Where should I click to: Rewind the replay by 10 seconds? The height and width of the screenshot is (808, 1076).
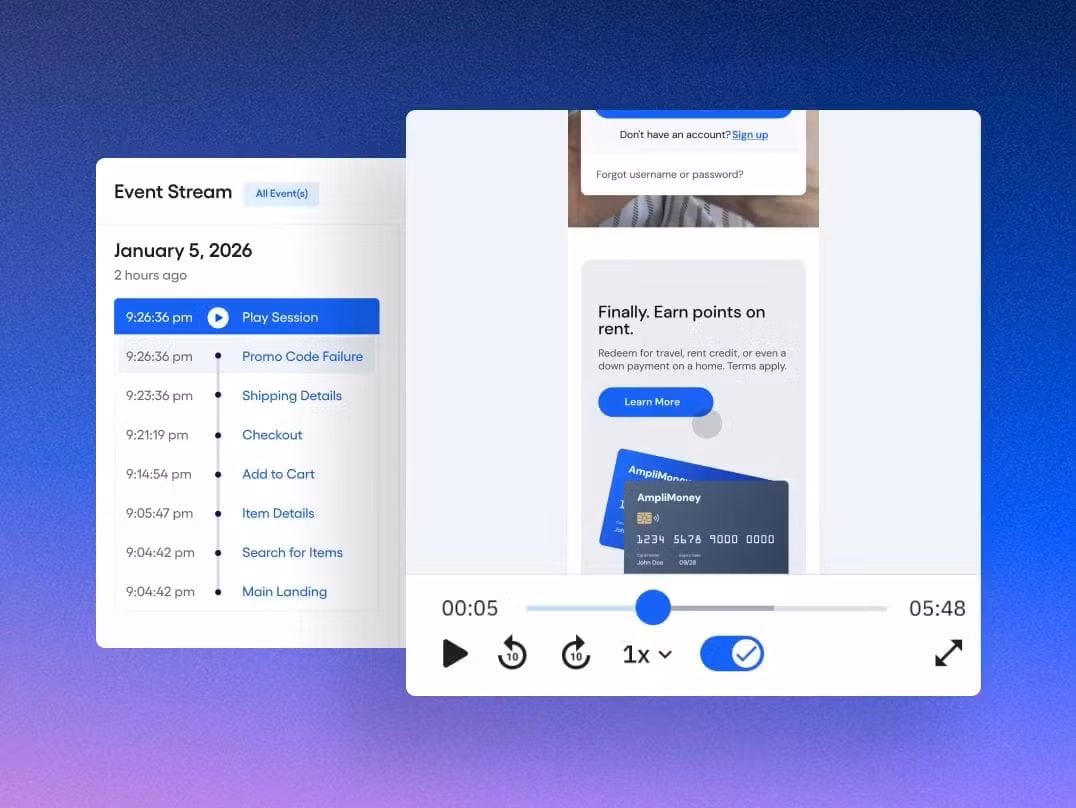click(512, 654)
